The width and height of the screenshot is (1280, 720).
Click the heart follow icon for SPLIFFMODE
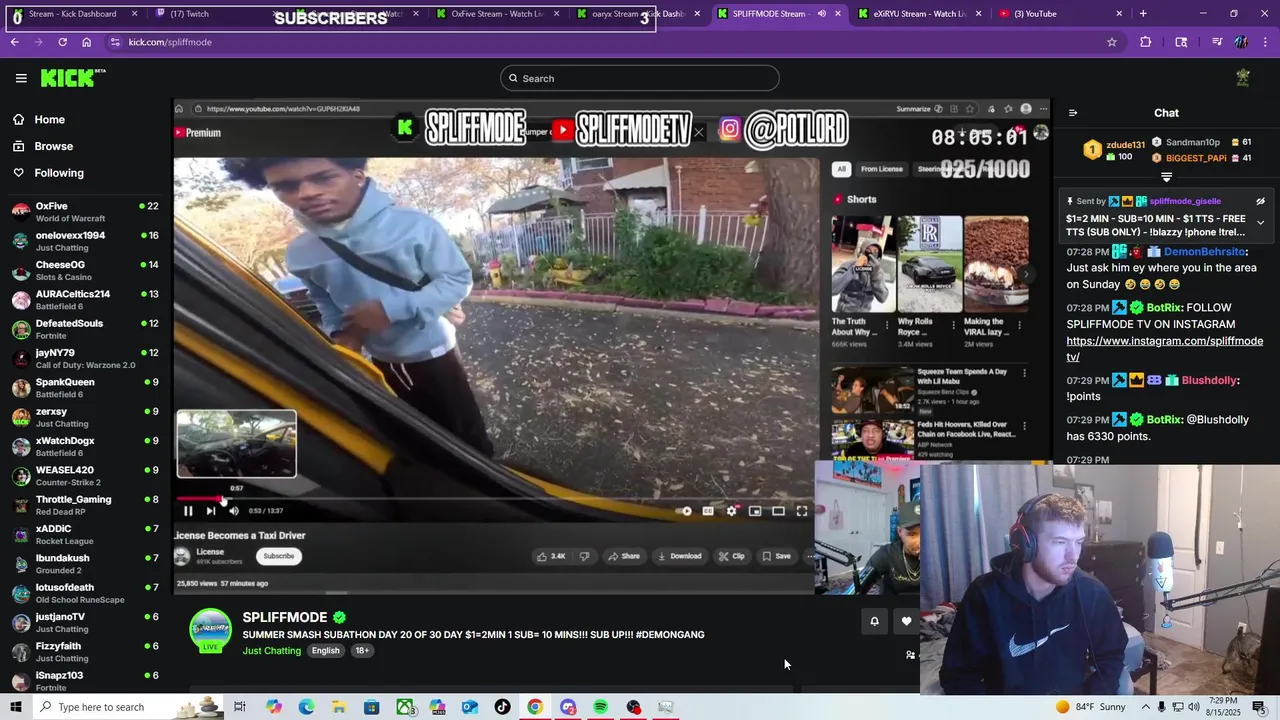pos(906,621)
